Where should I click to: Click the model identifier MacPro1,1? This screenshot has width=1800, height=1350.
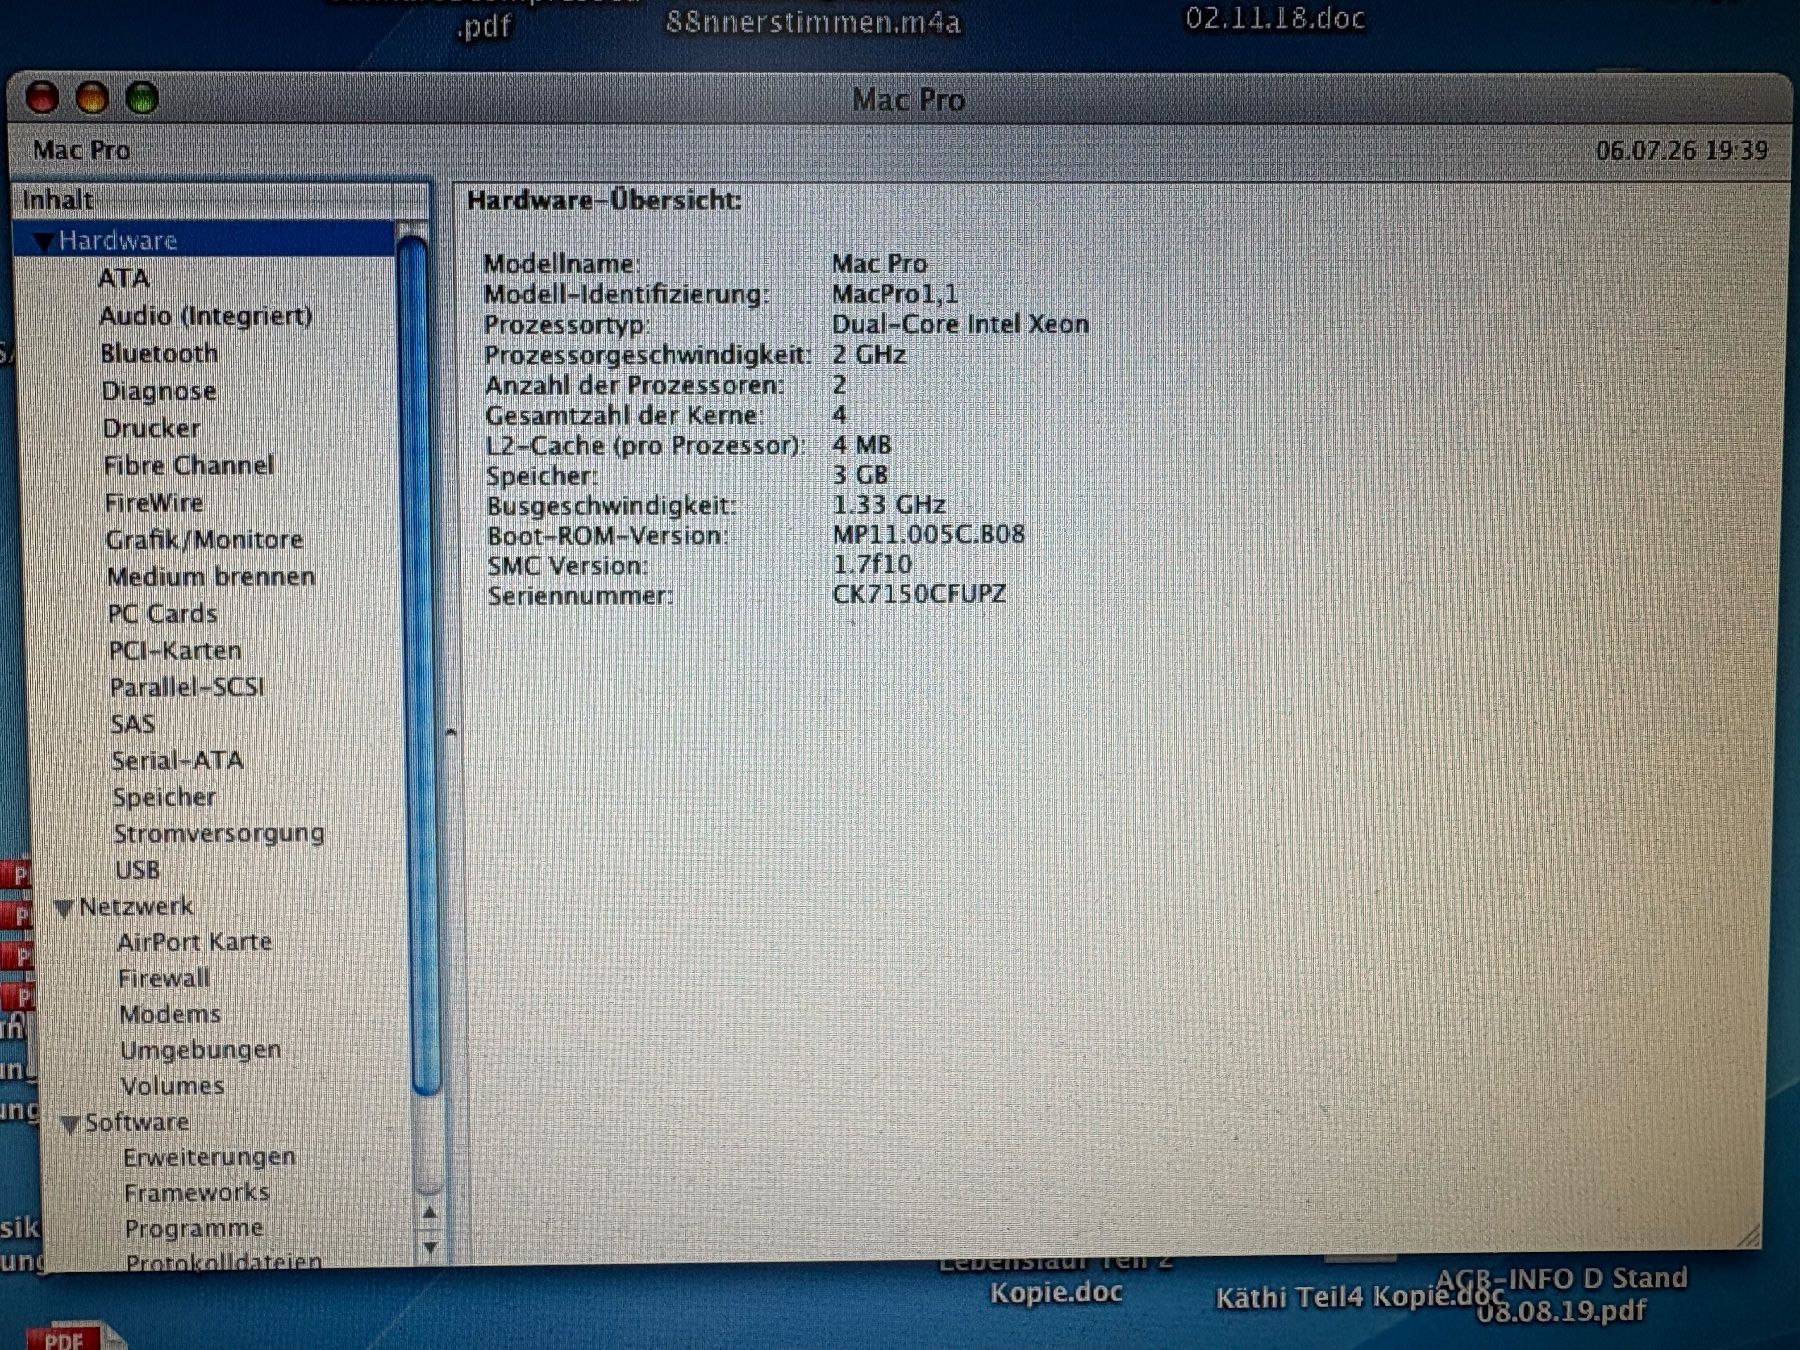(895, 294)
